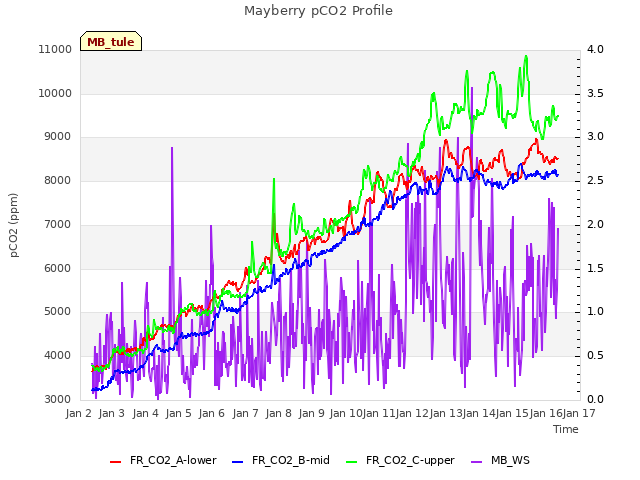Viewport: 640px width, 480px height.
Task: Click the blue FR_CO2_B-mid legend swatch
Action: coord(238,462)
